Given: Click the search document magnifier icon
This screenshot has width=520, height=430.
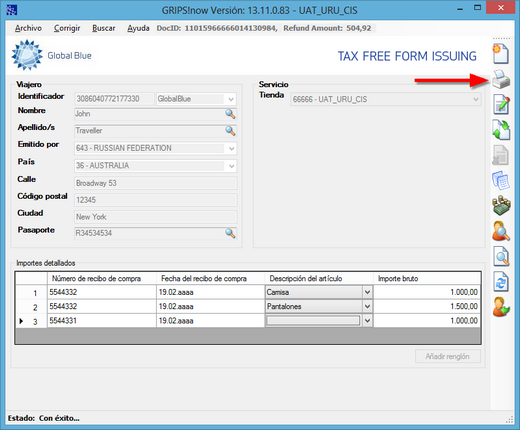Looking at the screenshot, I should click(501, 256).
